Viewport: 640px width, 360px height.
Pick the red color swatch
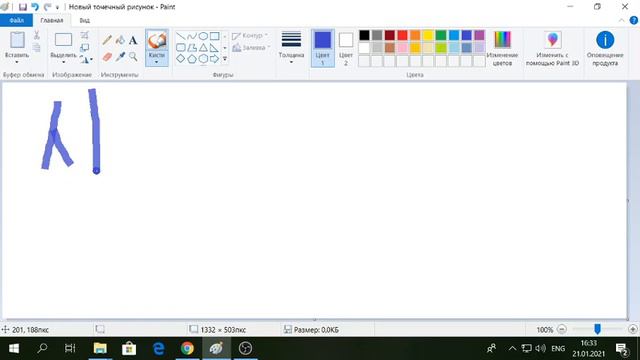pos(402,35)
